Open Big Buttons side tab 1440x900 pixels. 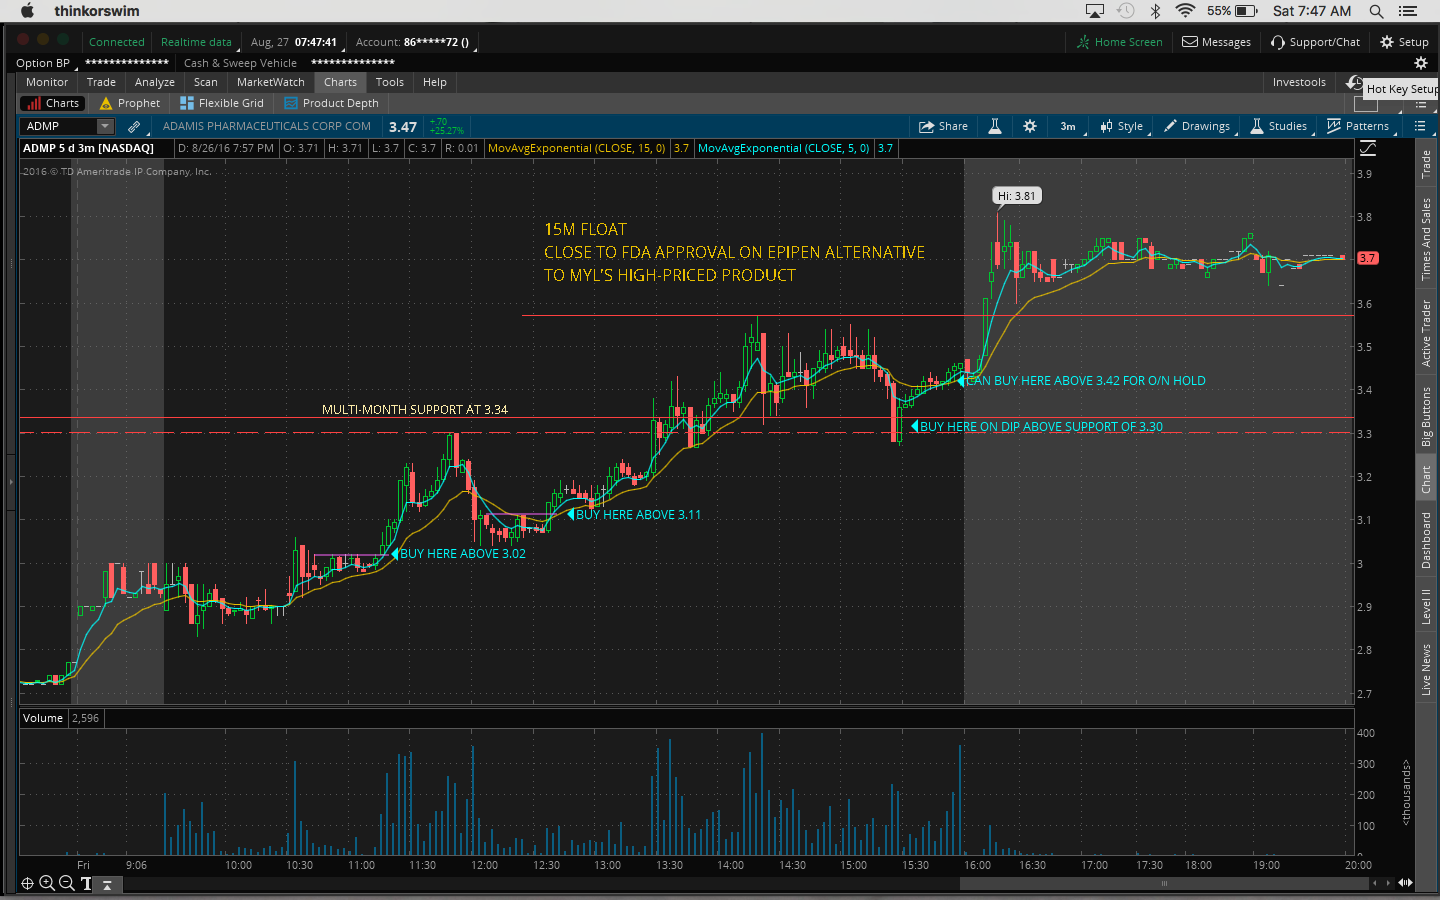tap(1427, 417)
